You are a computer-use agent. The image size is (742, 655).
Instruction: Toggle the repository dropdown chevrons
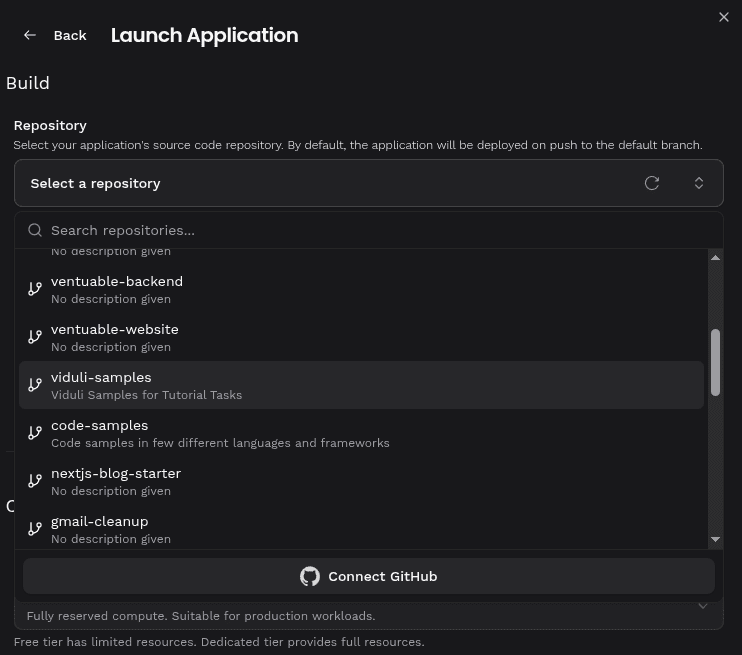point(698,183)
